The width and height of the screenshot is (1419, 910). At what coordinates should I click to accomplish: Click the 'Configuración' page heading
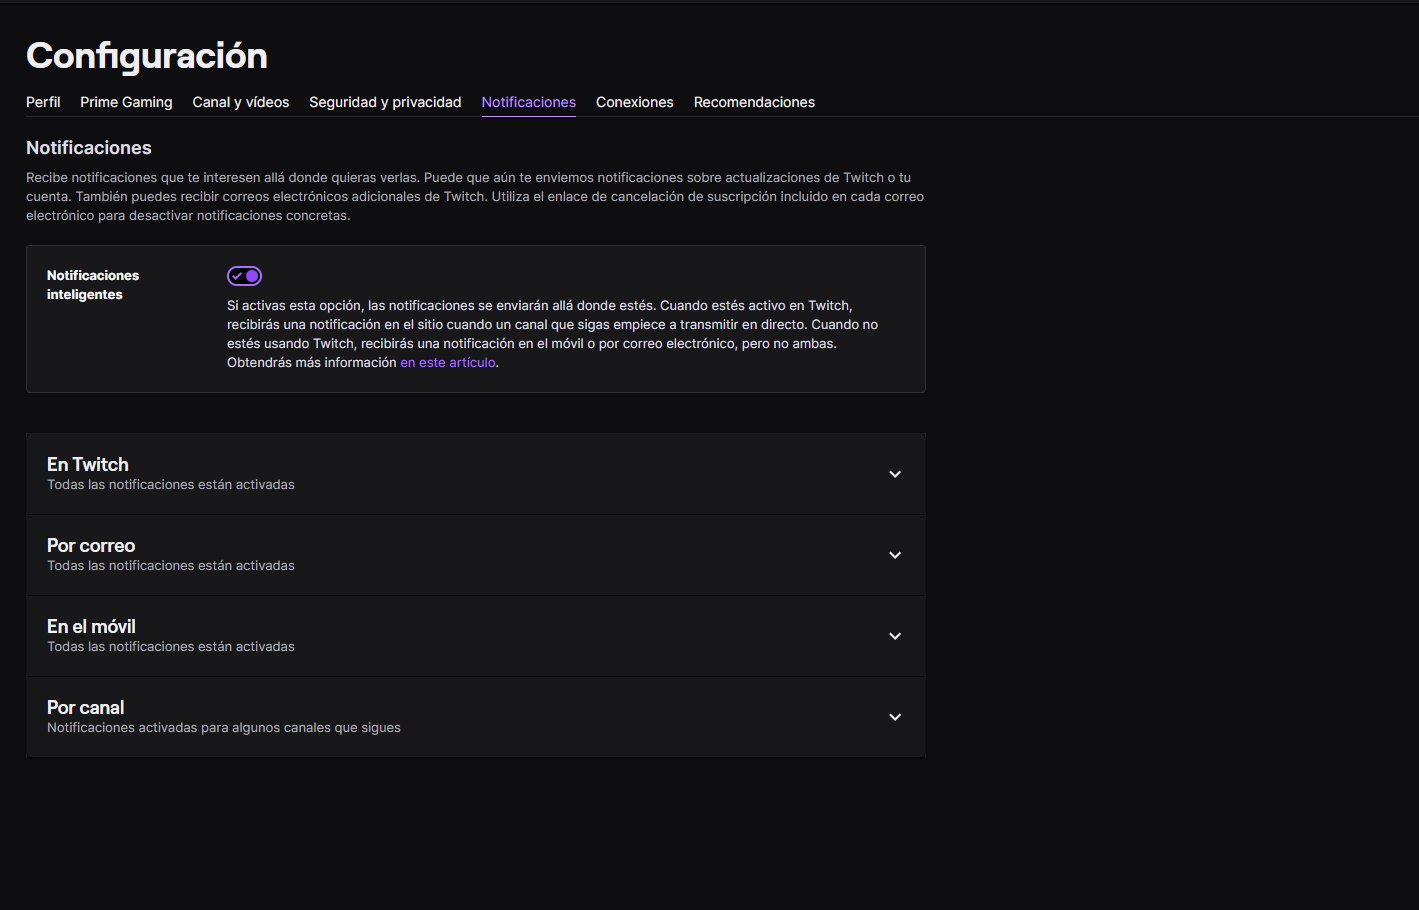click(147, 56)
